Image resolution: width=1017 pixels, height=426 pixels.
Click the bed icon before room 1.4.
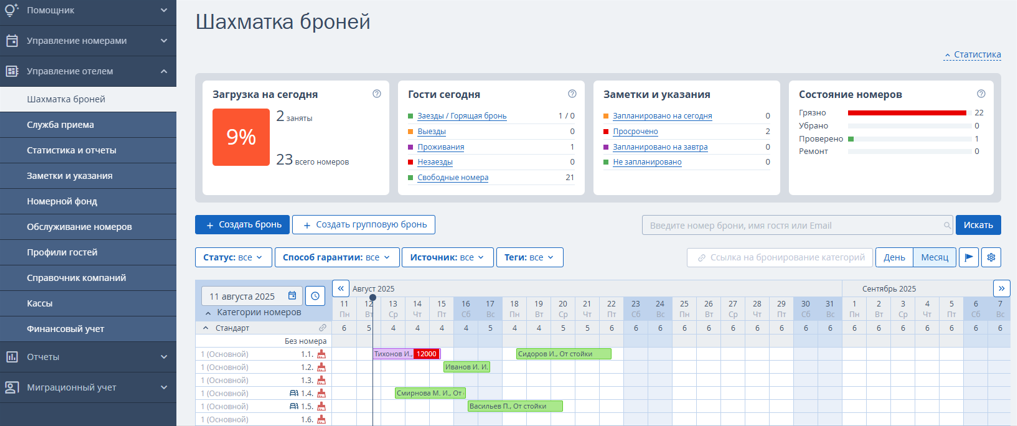(x=293, y=393)
